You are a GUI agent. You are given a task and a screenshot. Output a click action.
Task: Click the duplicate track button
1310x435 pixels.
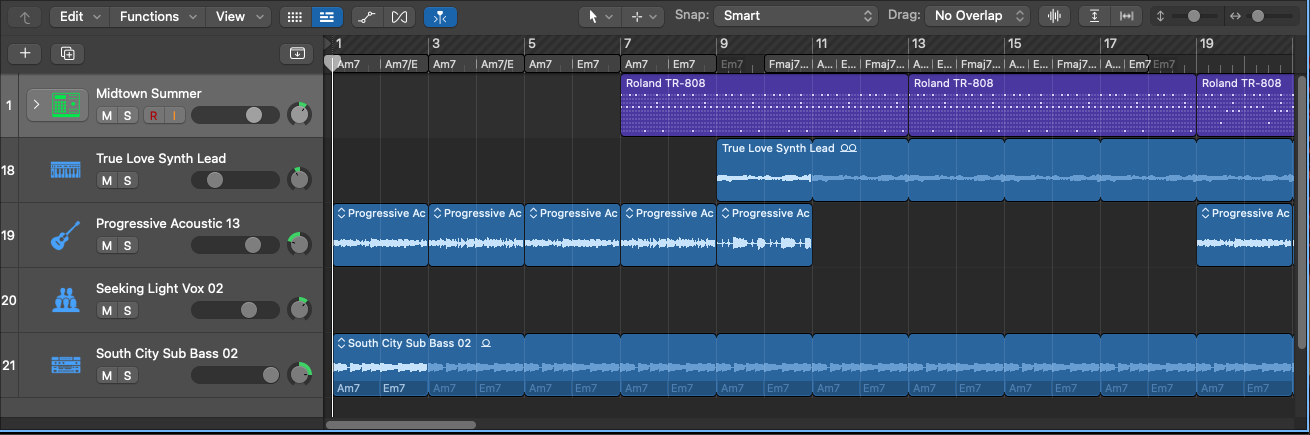pyautogui.click(x=67, y=53)
